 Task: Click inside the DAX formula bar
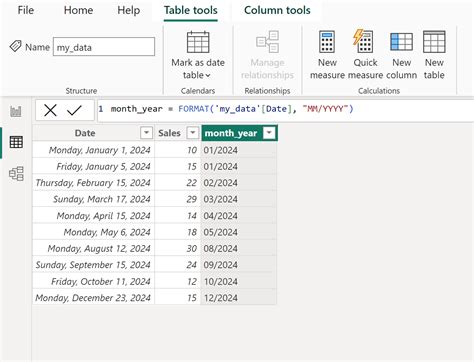(286, 110)
